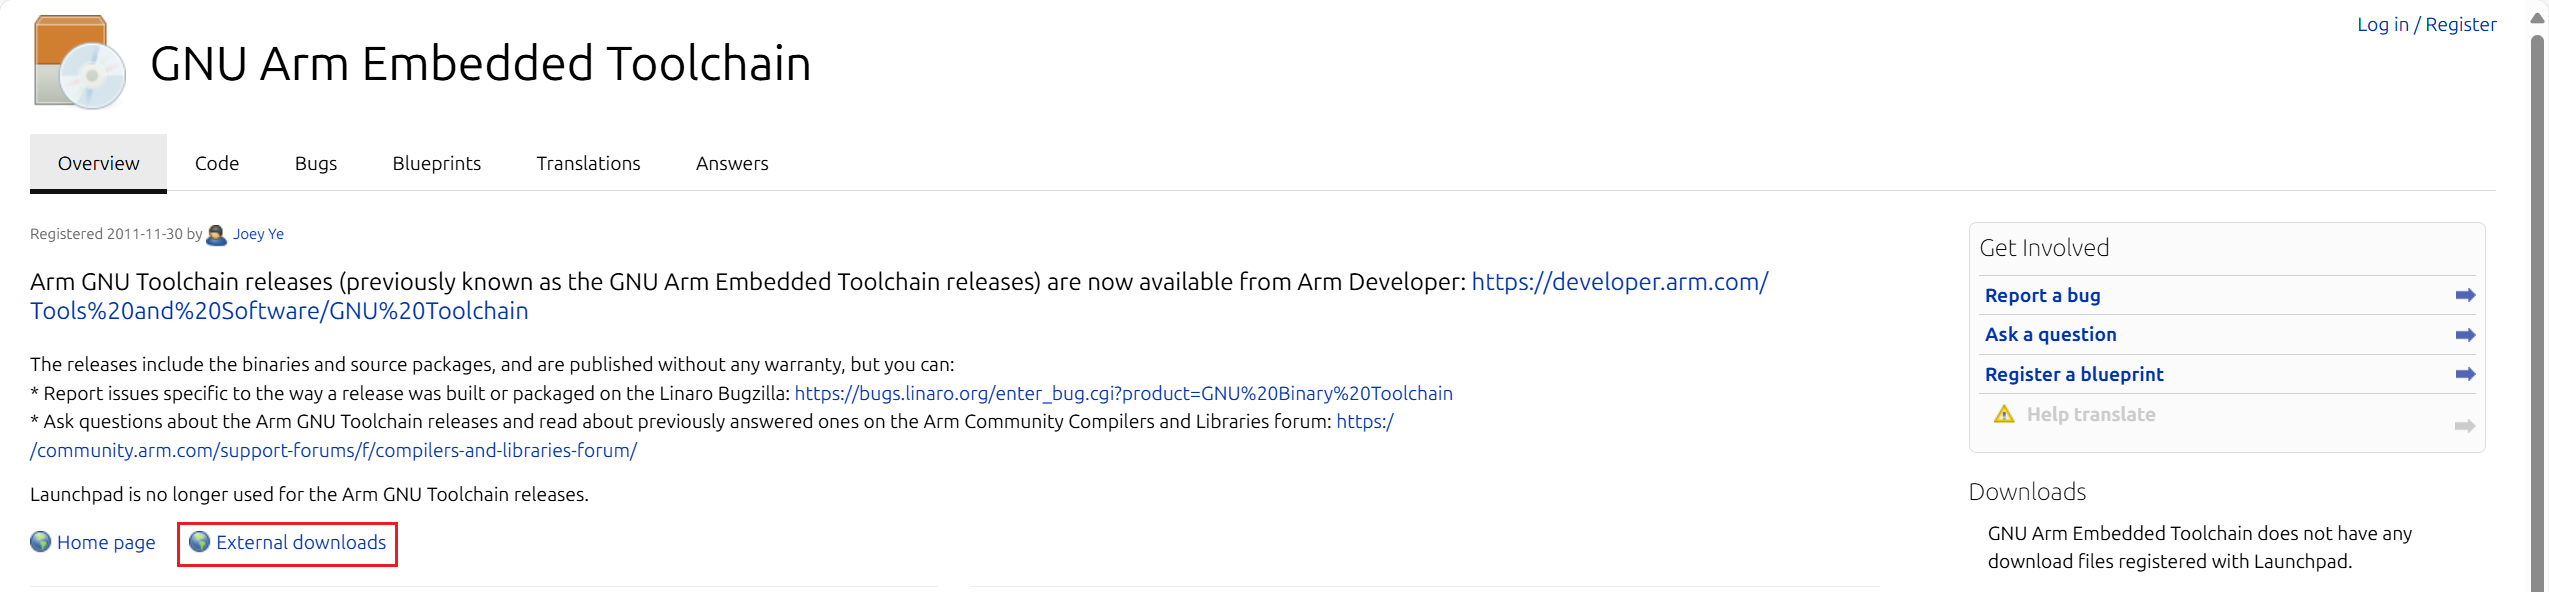Click the Log in / Register link

coord(2426,25)
